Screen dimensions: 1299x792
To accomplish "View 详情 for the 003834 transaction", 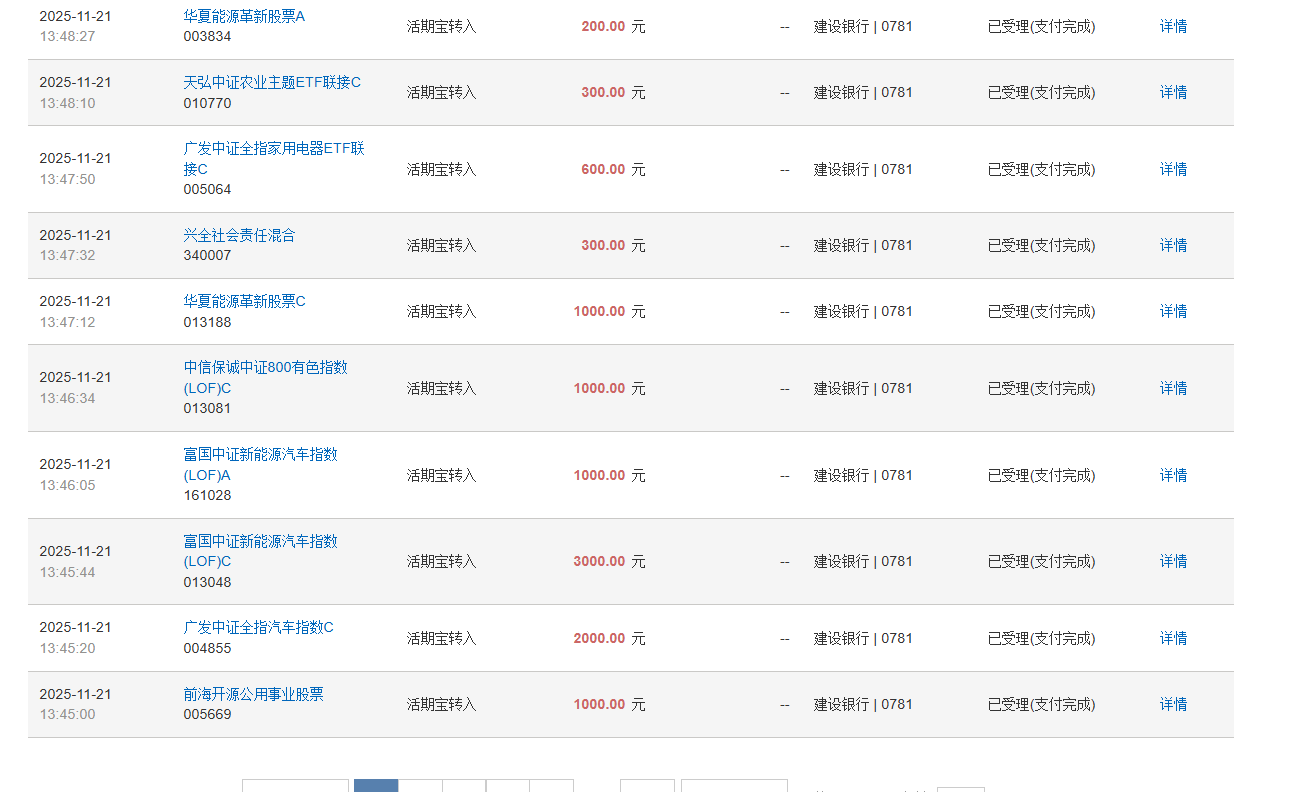I will [1173, 26].
